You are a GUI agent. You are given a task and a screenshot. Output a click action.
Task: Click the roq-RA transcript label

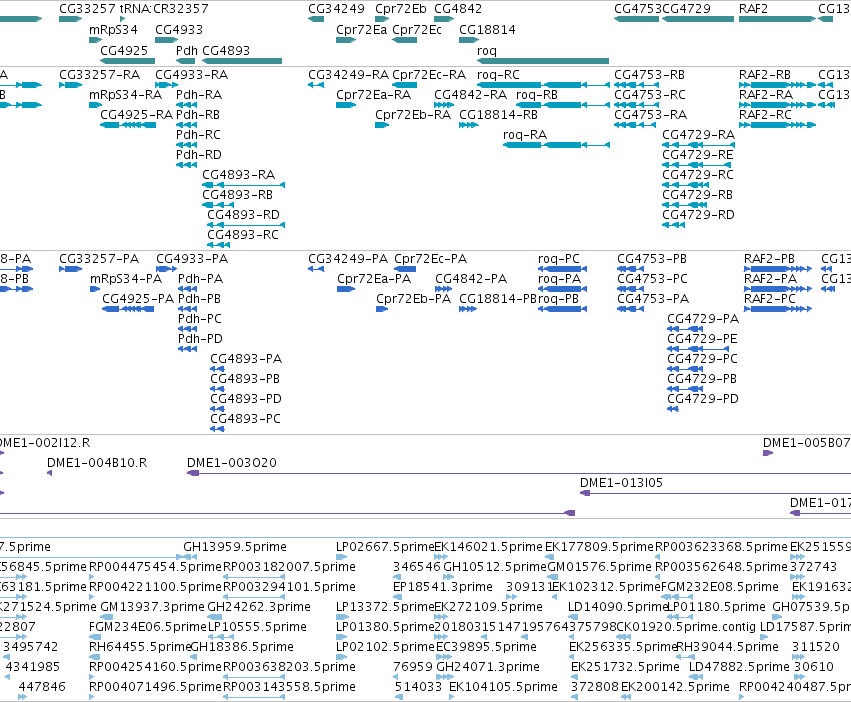point(525,135)
